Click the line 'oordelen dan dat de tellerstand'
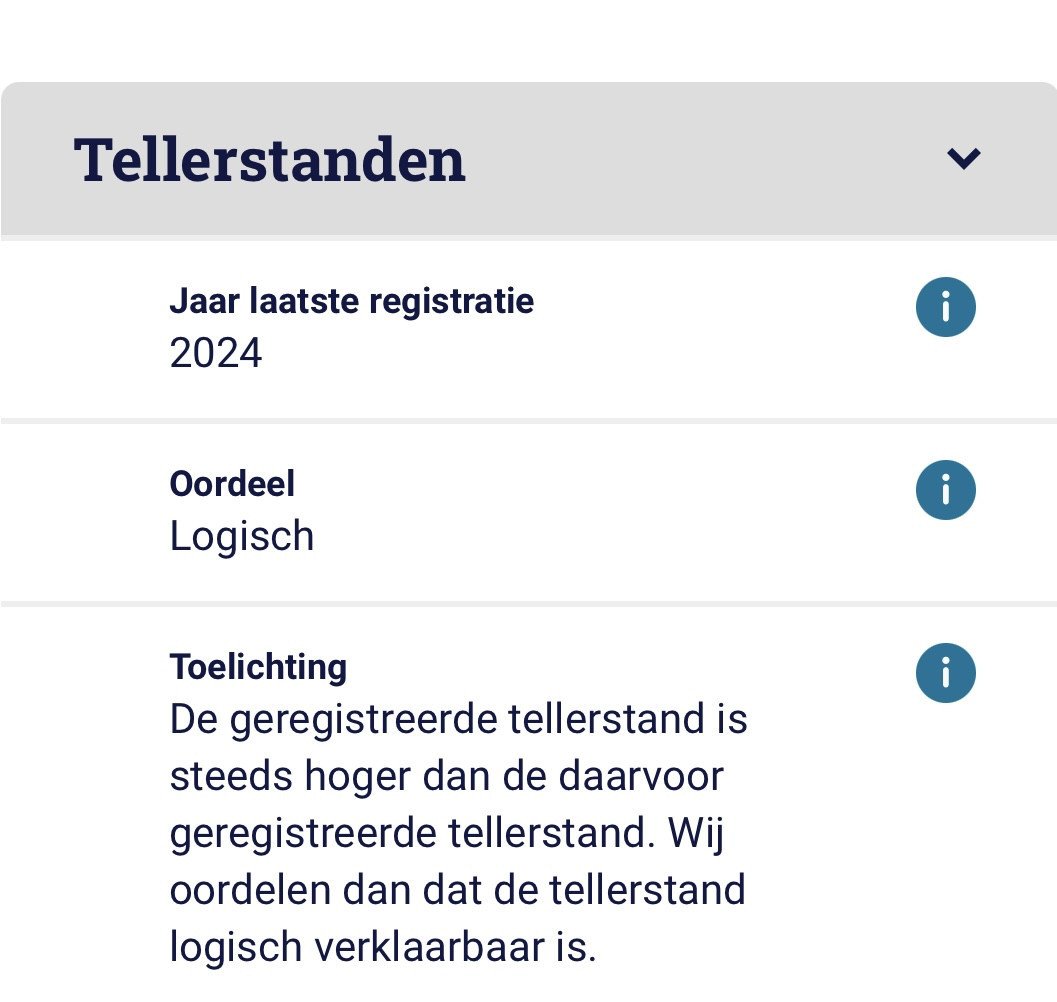 click(x=458, y=890)
